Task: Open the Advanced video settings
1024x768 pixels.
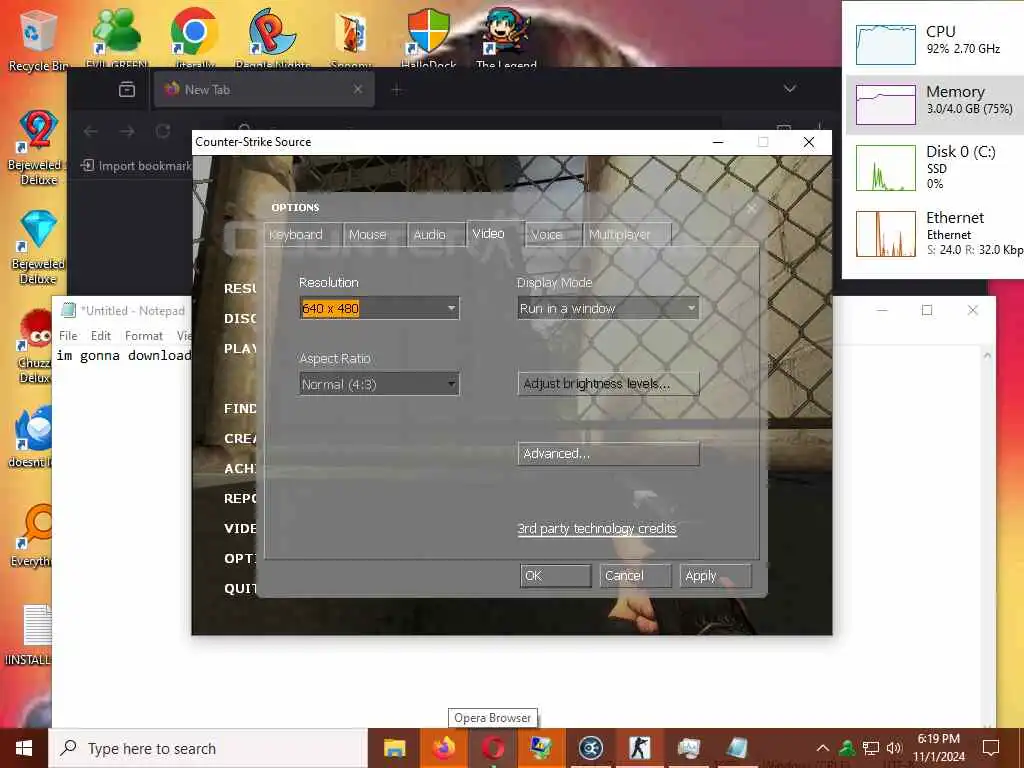Action: click(x=608, y=454)
